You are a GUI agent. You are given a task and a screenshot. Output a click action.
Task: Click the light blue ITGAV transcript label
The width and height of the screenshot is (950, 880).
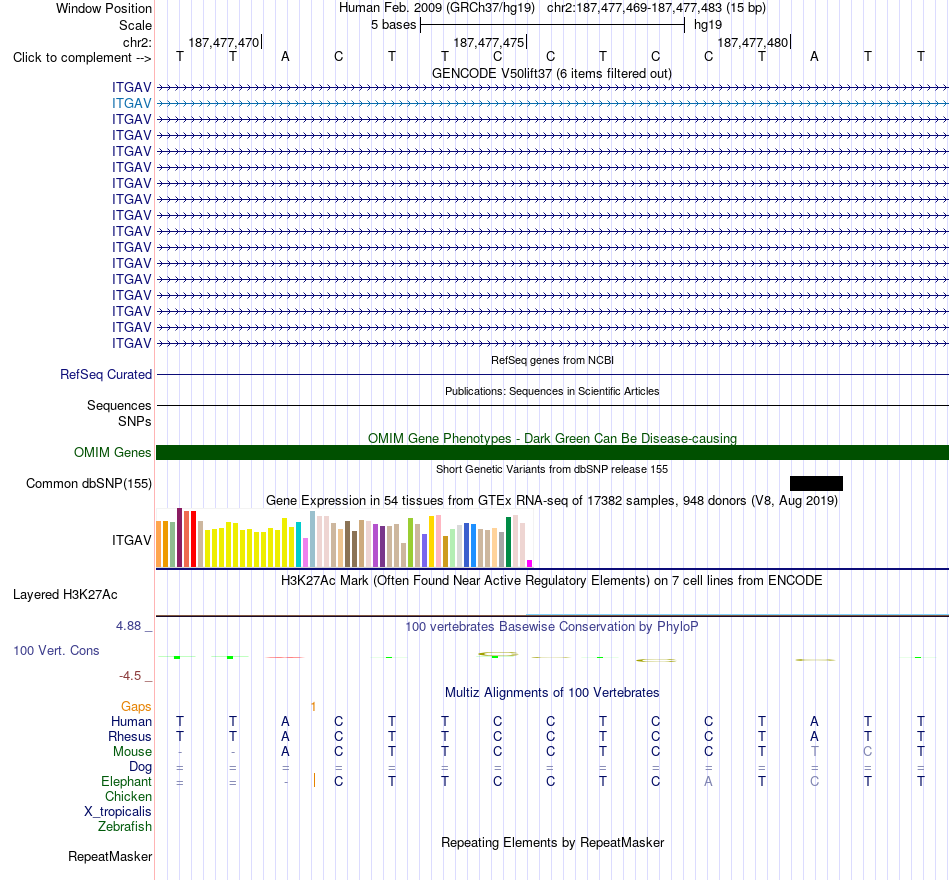click(x=131, y=103)
